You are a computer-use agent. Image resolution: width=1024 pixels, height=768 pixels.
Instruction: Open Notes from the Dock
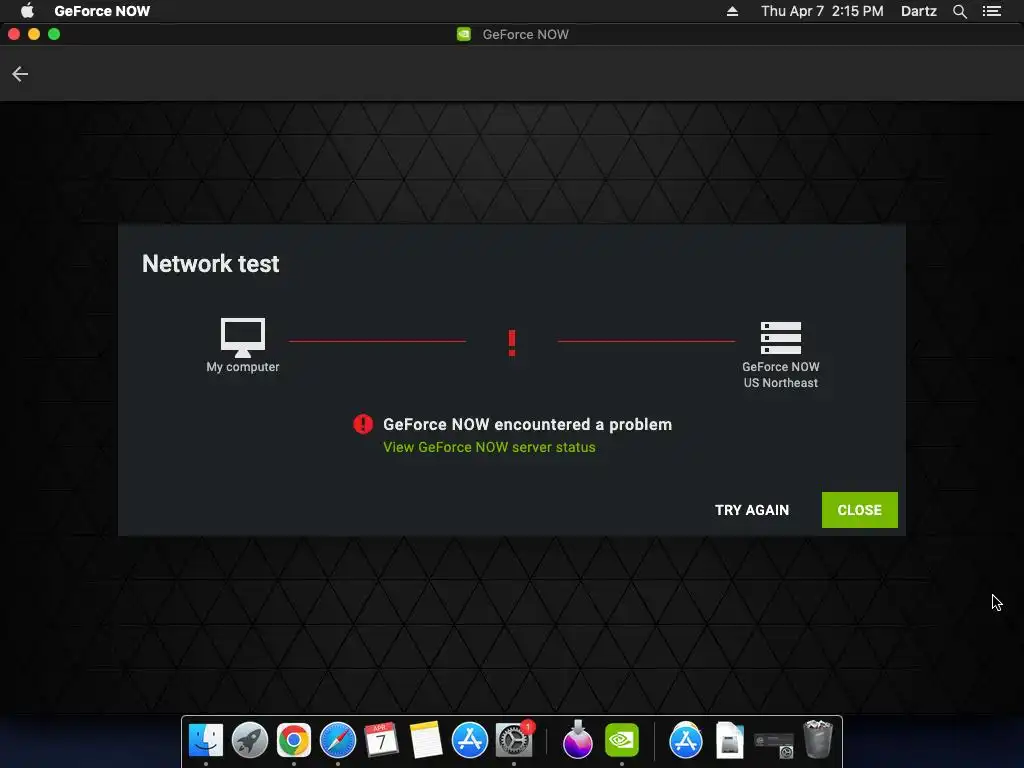[426, 741]
